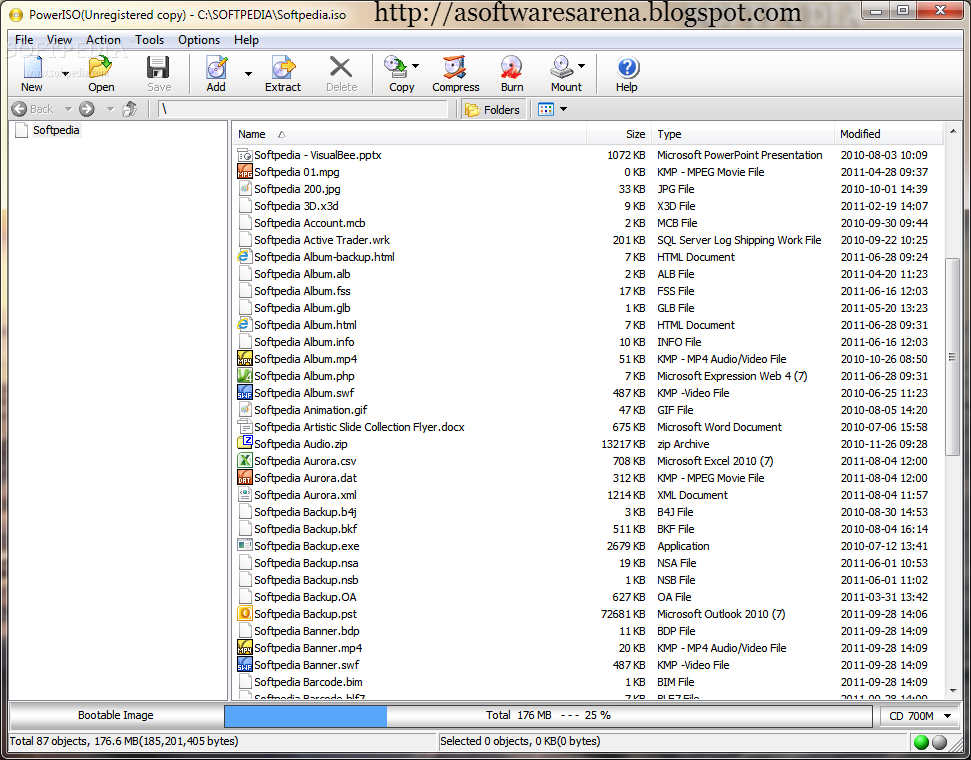Expand the Mount button dropdown arrow
The height and width of the screenshot is (760, 971).
coord(581,66)
